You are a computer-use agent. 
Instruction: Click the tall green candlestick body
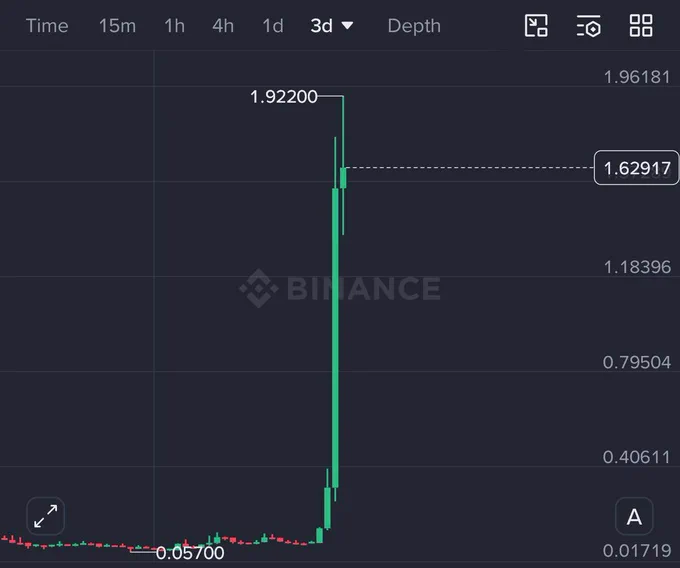(335, 338)
